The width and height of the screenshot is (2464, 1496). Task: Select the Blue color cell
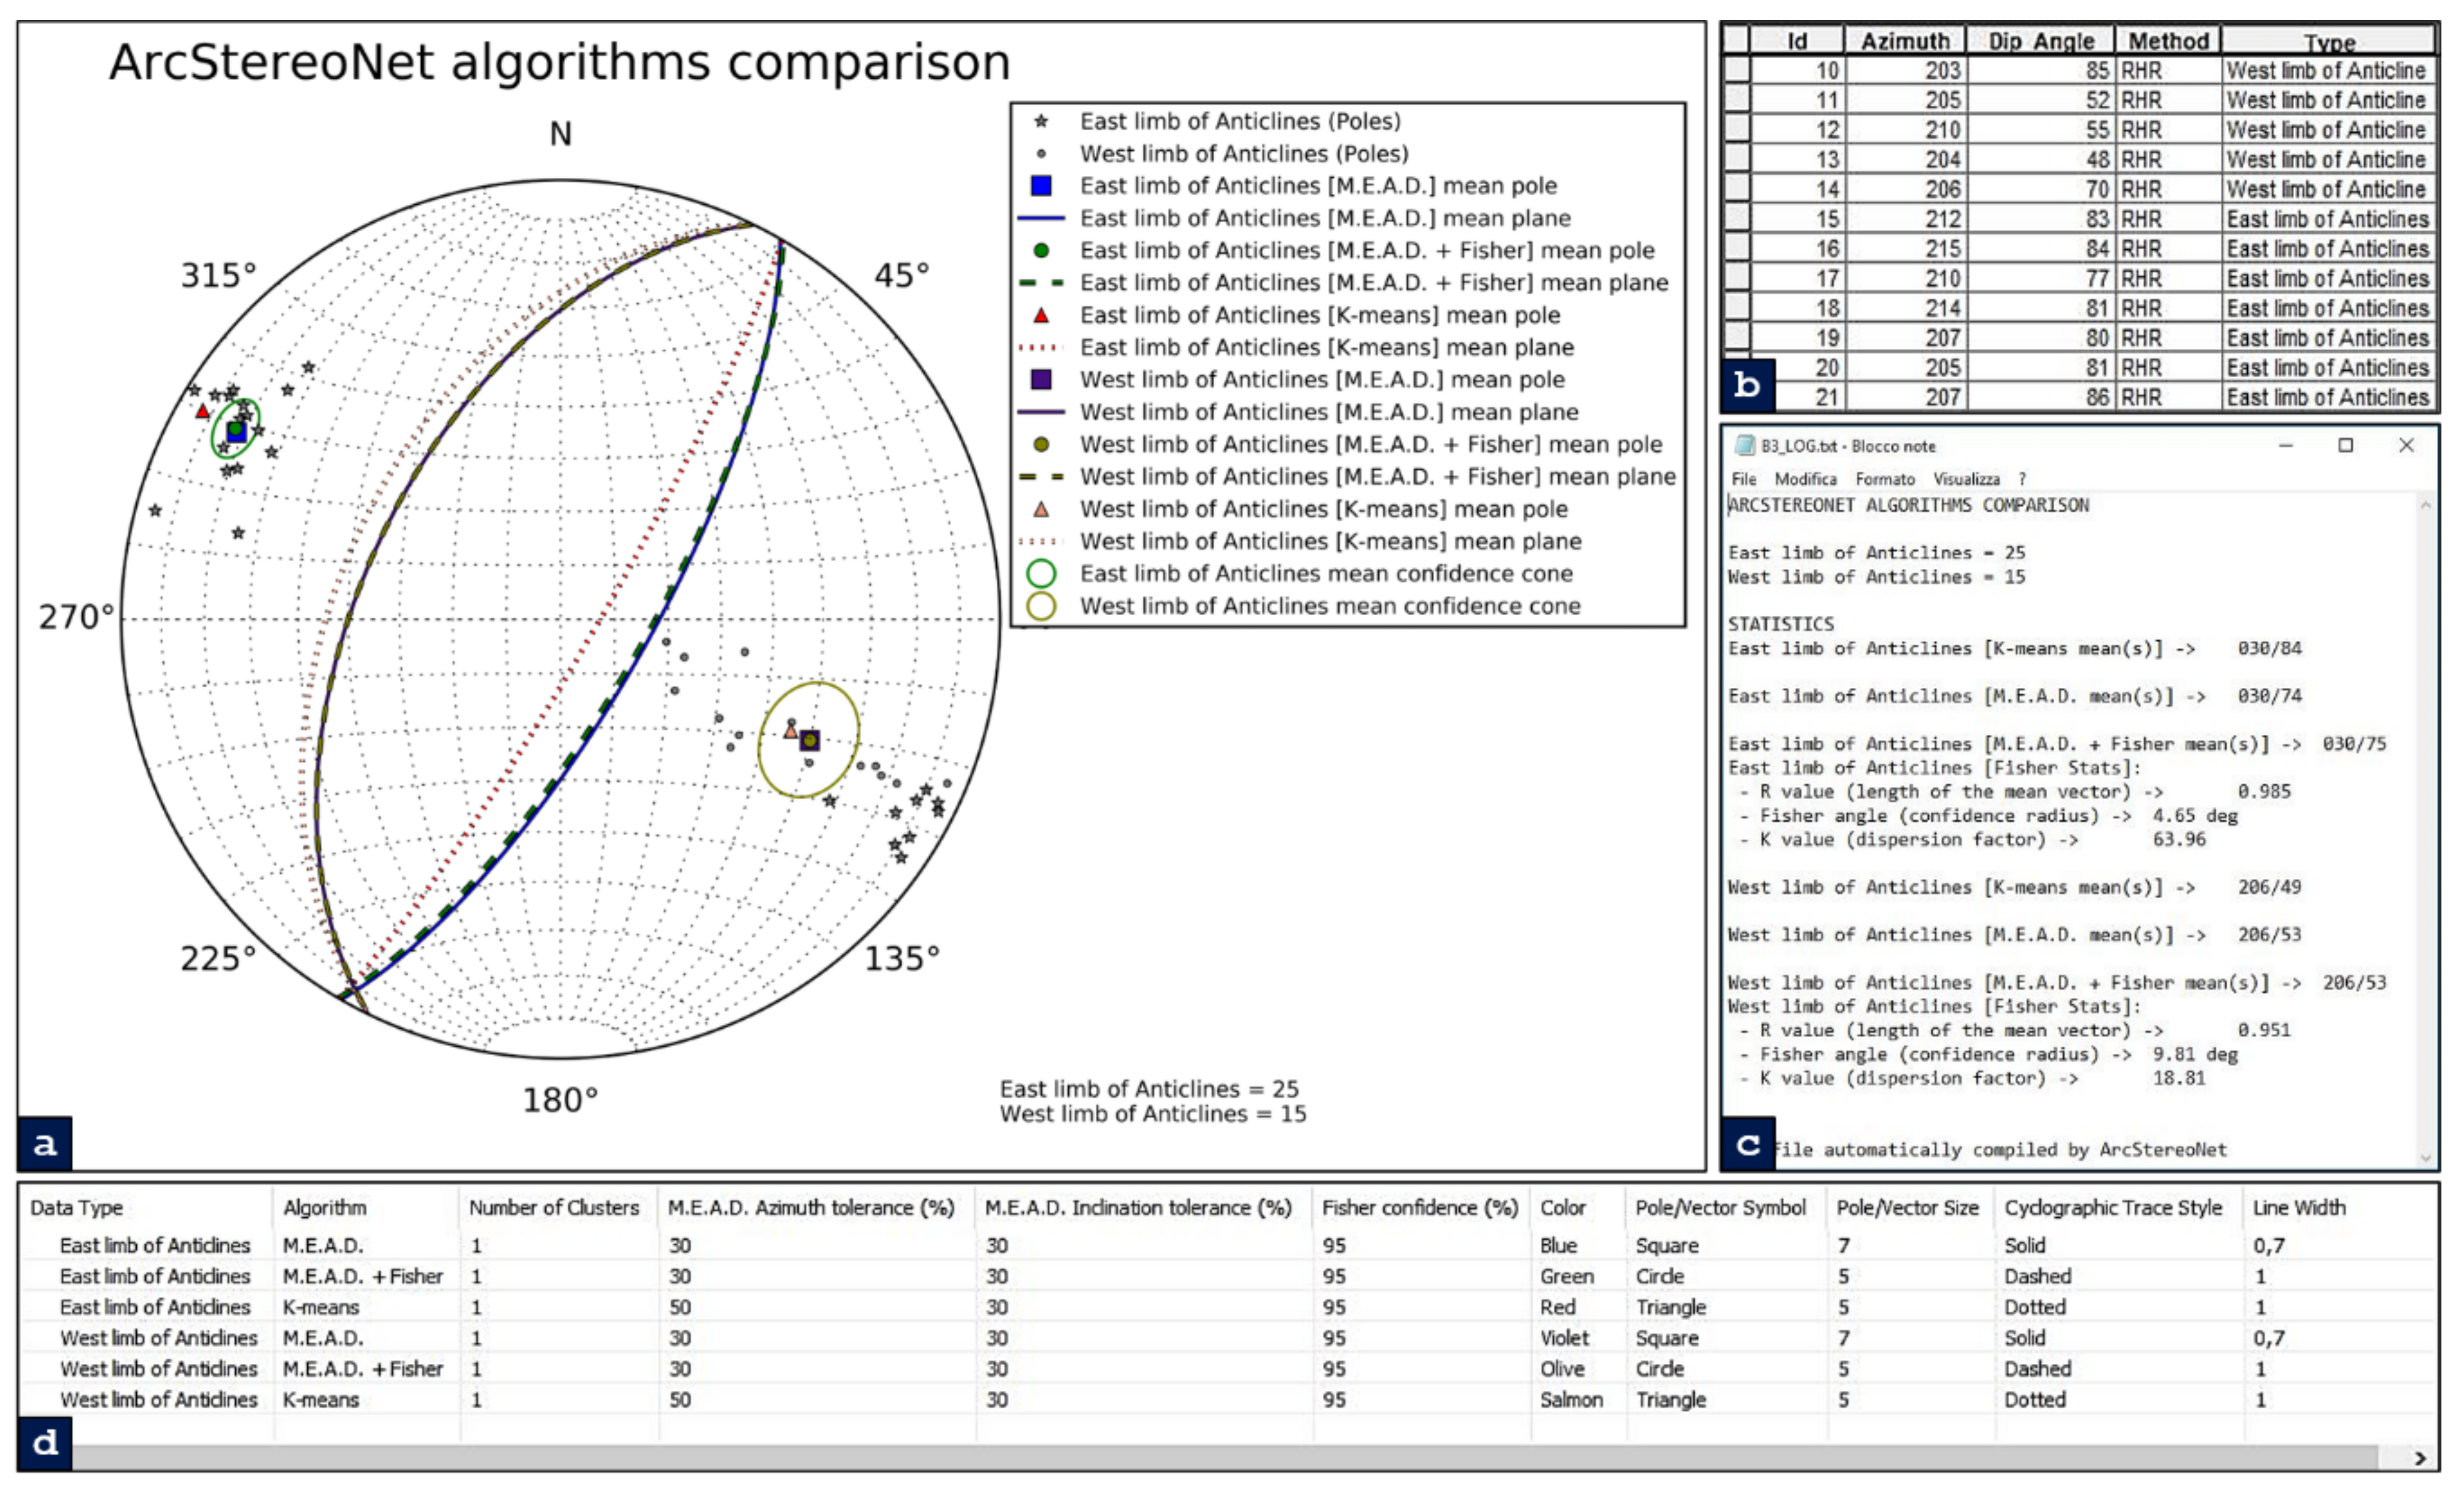point(1559,1245)
